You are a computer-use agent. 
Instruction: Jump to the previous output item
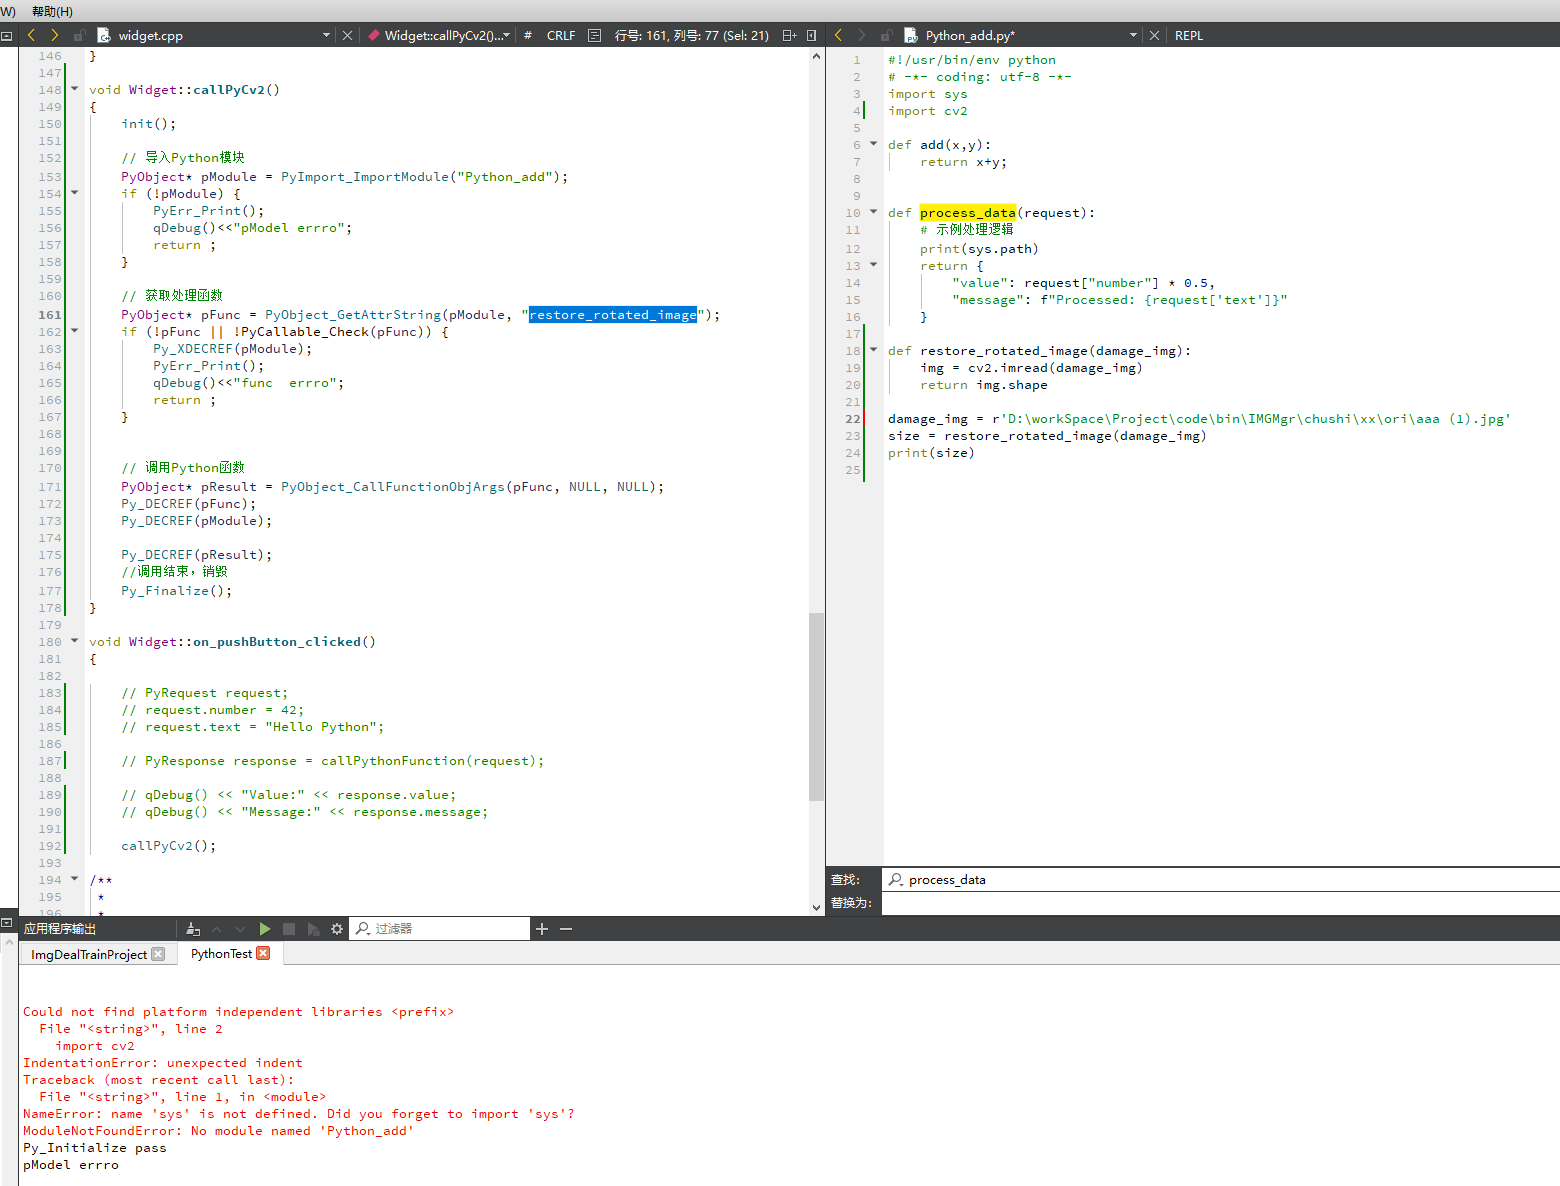[217, 929]
